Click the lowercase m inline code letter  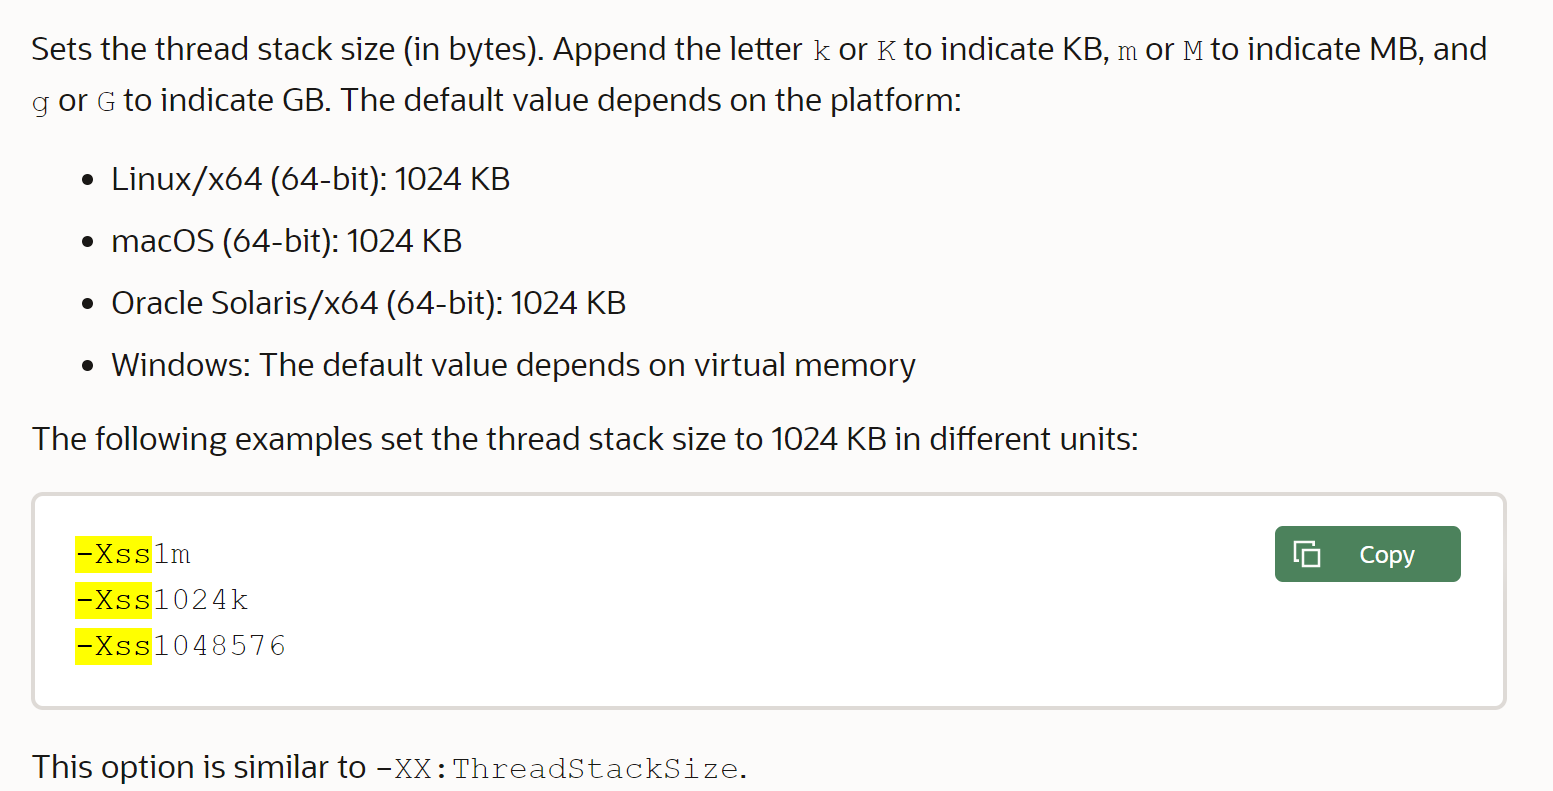point(1128,51)
